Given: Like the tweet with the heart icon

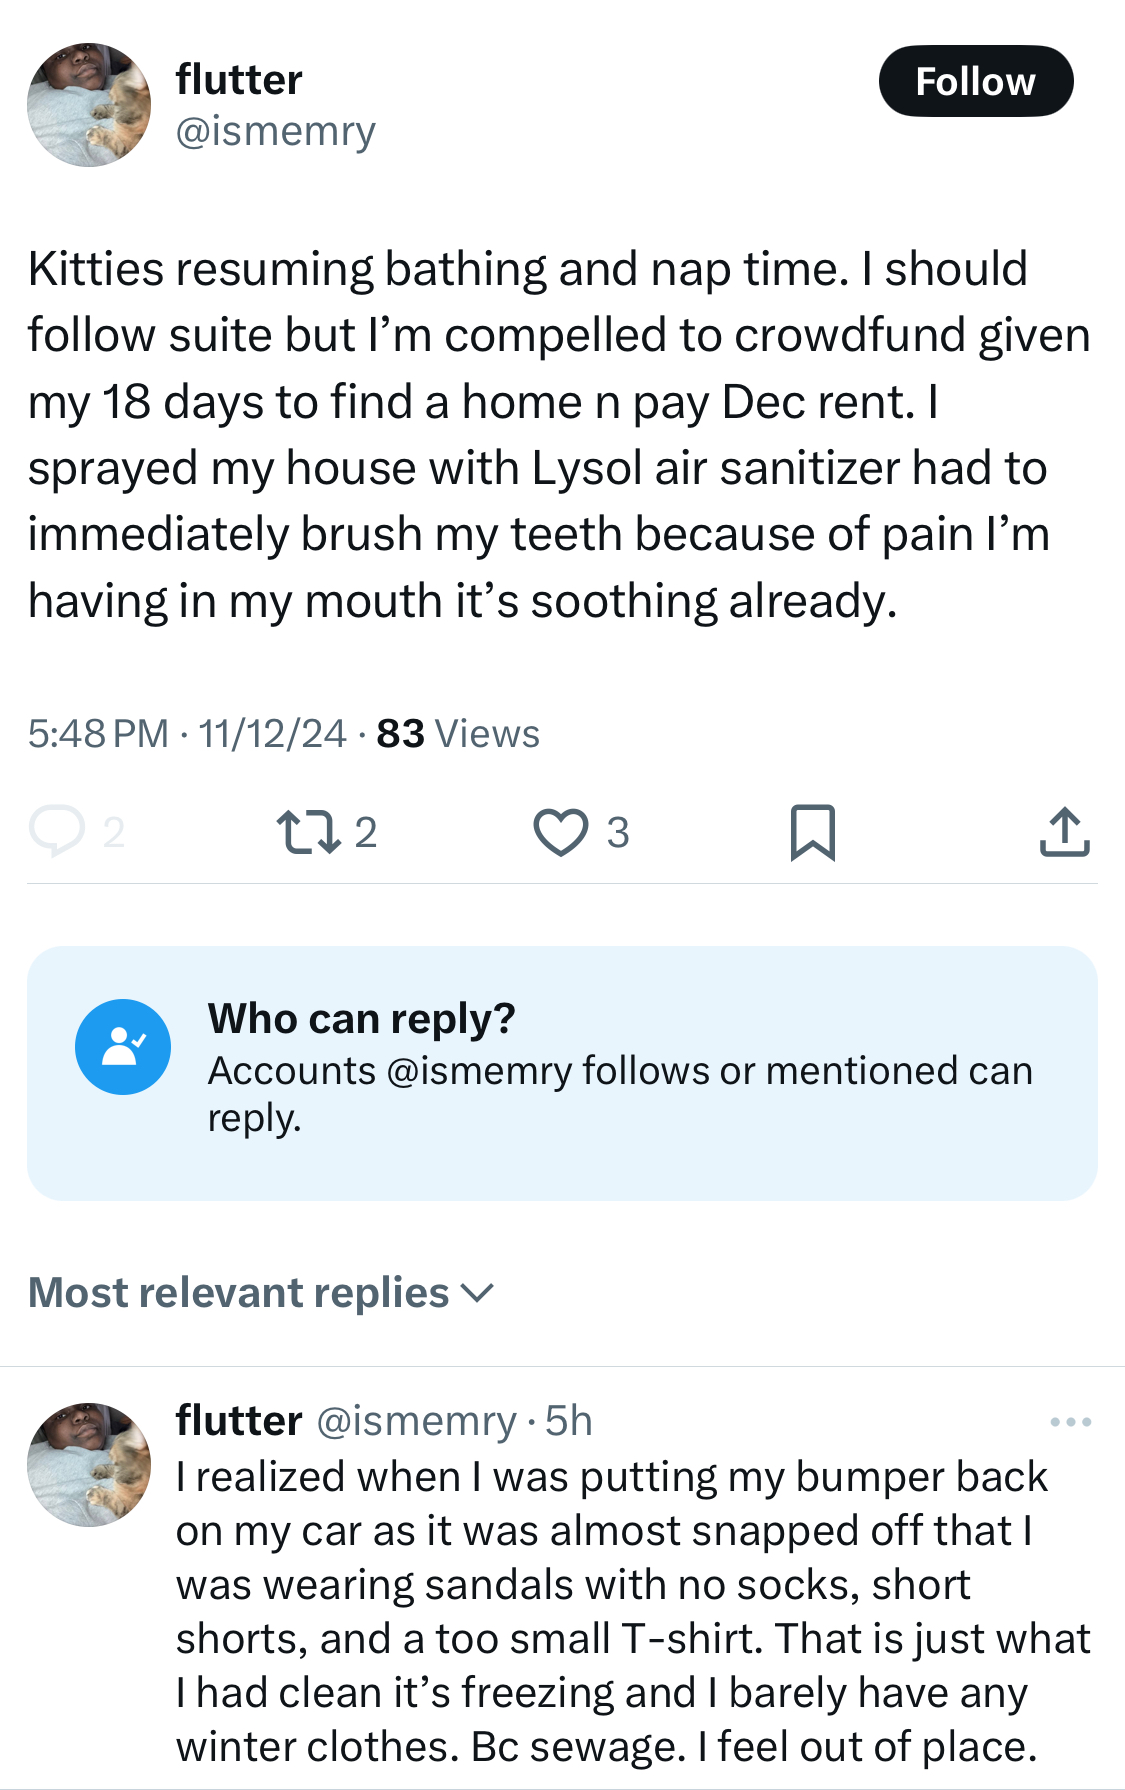Looking at the screenshot, I should point(561,832).
